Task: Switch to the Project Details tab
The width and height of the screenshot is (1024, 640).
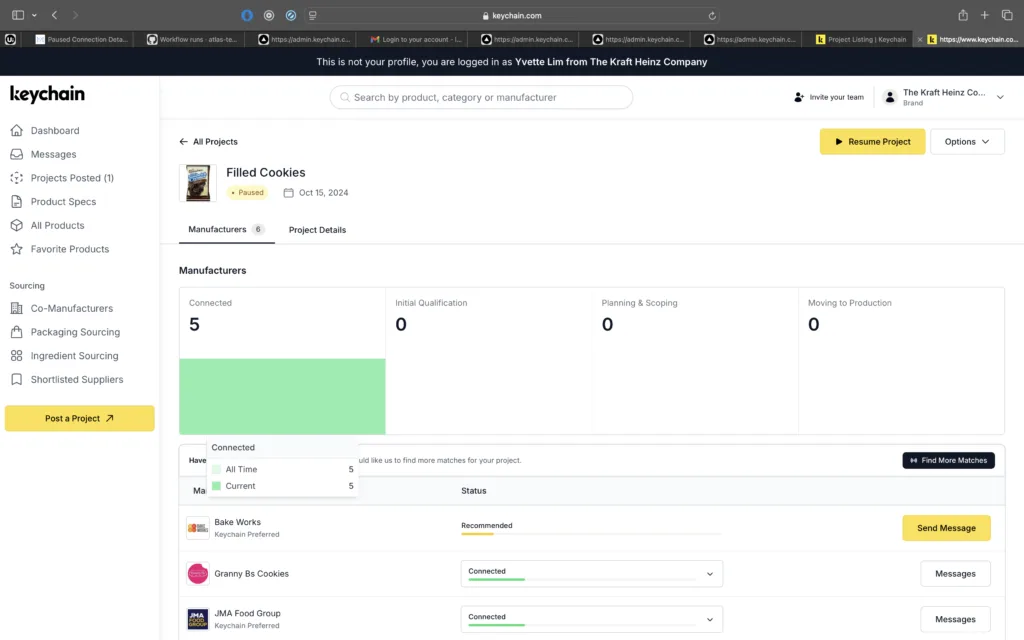Action: (x=317, y=230)
